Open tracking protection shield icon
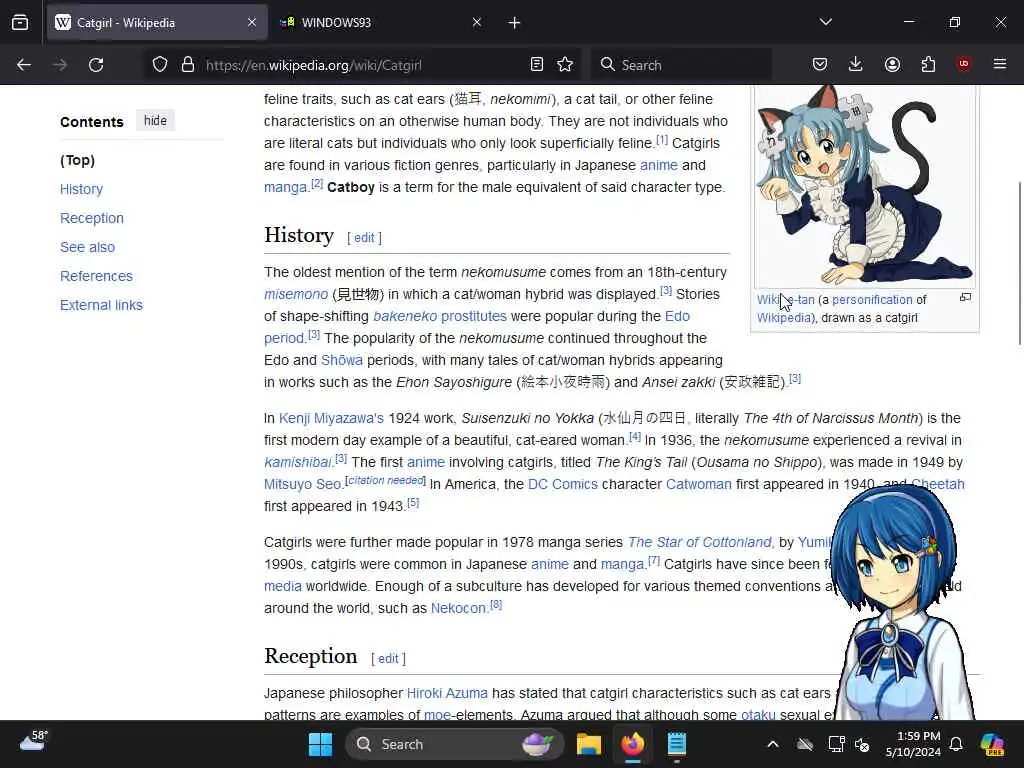 tap(160, 65)
